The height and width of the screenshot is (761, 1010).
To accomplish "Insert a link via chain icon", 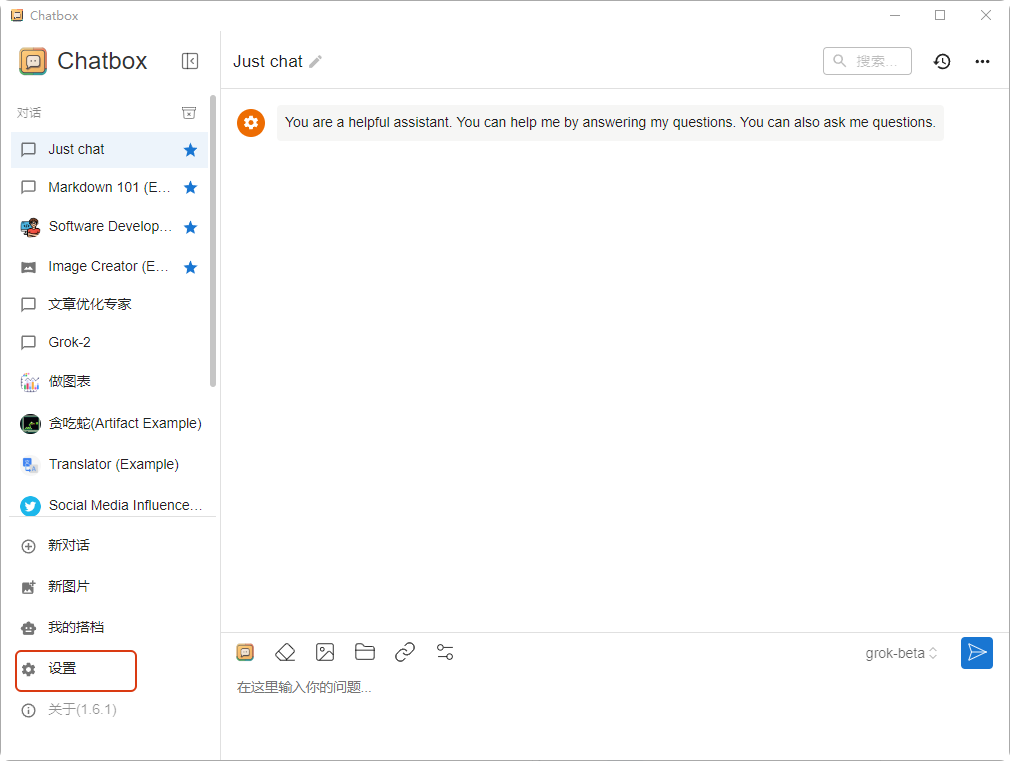I will [x=405, y=652].
